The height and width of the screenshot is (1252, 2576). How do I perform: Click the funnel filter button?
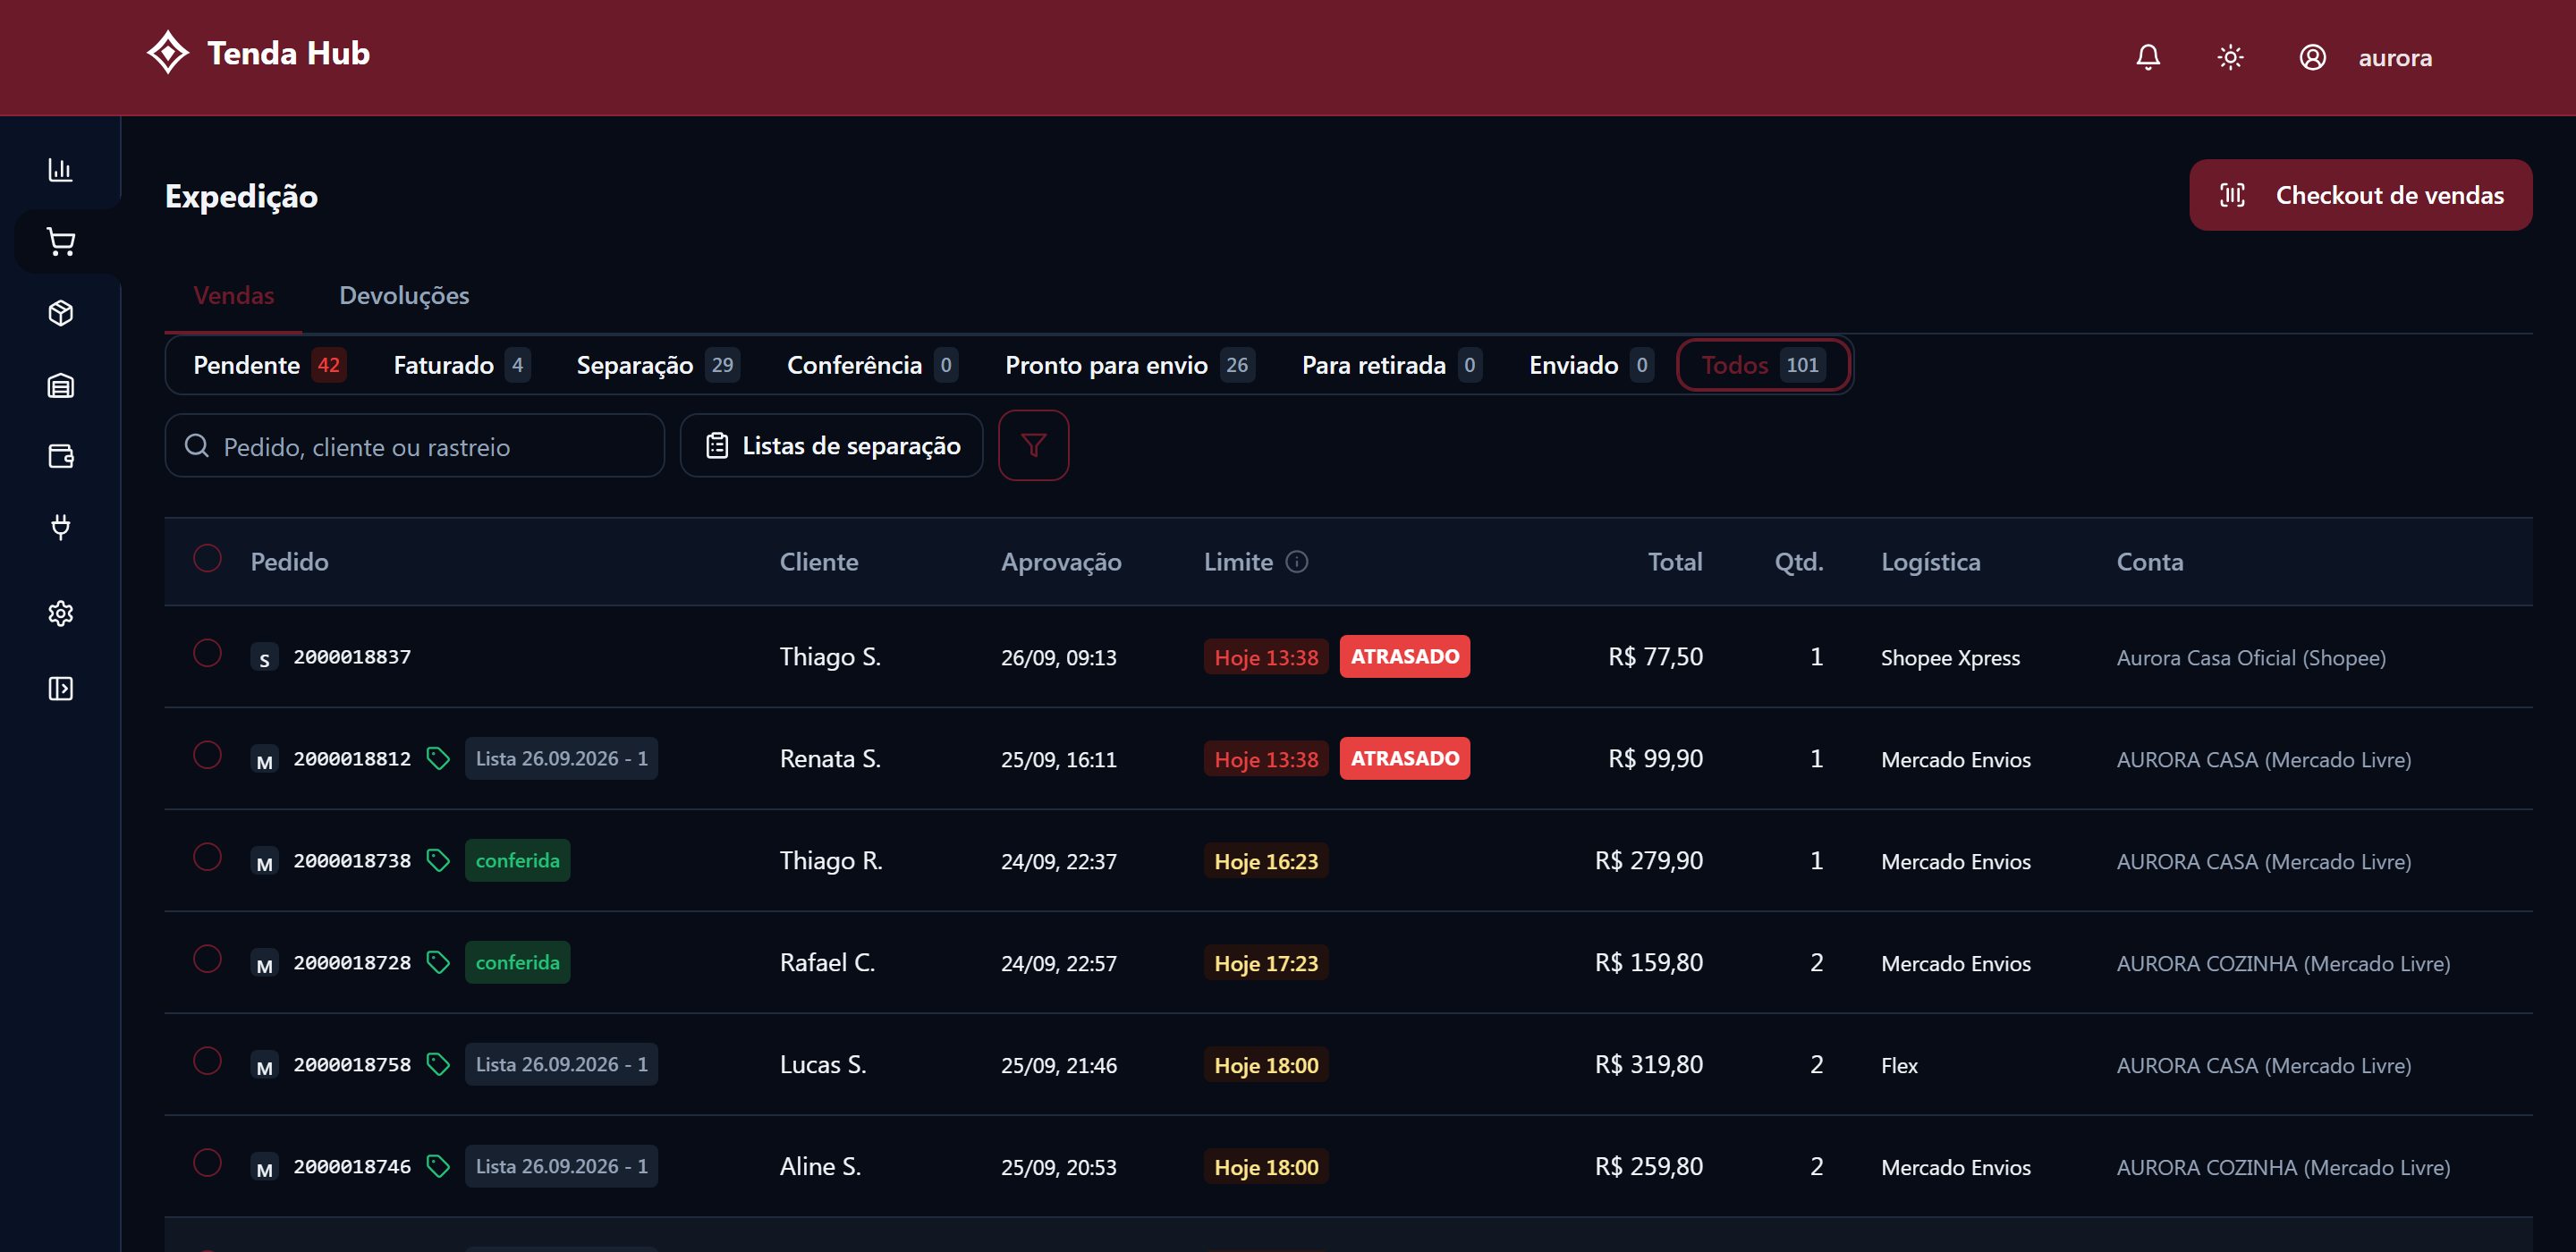[1033, 445]
